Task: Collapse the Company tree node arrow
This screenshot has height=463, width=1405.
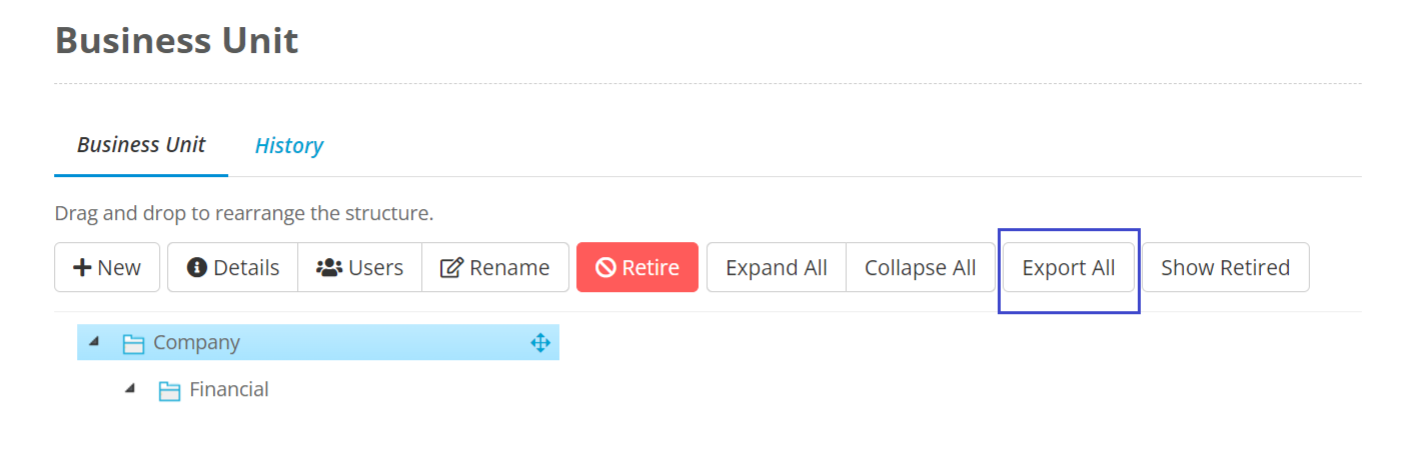Action: 94,342
